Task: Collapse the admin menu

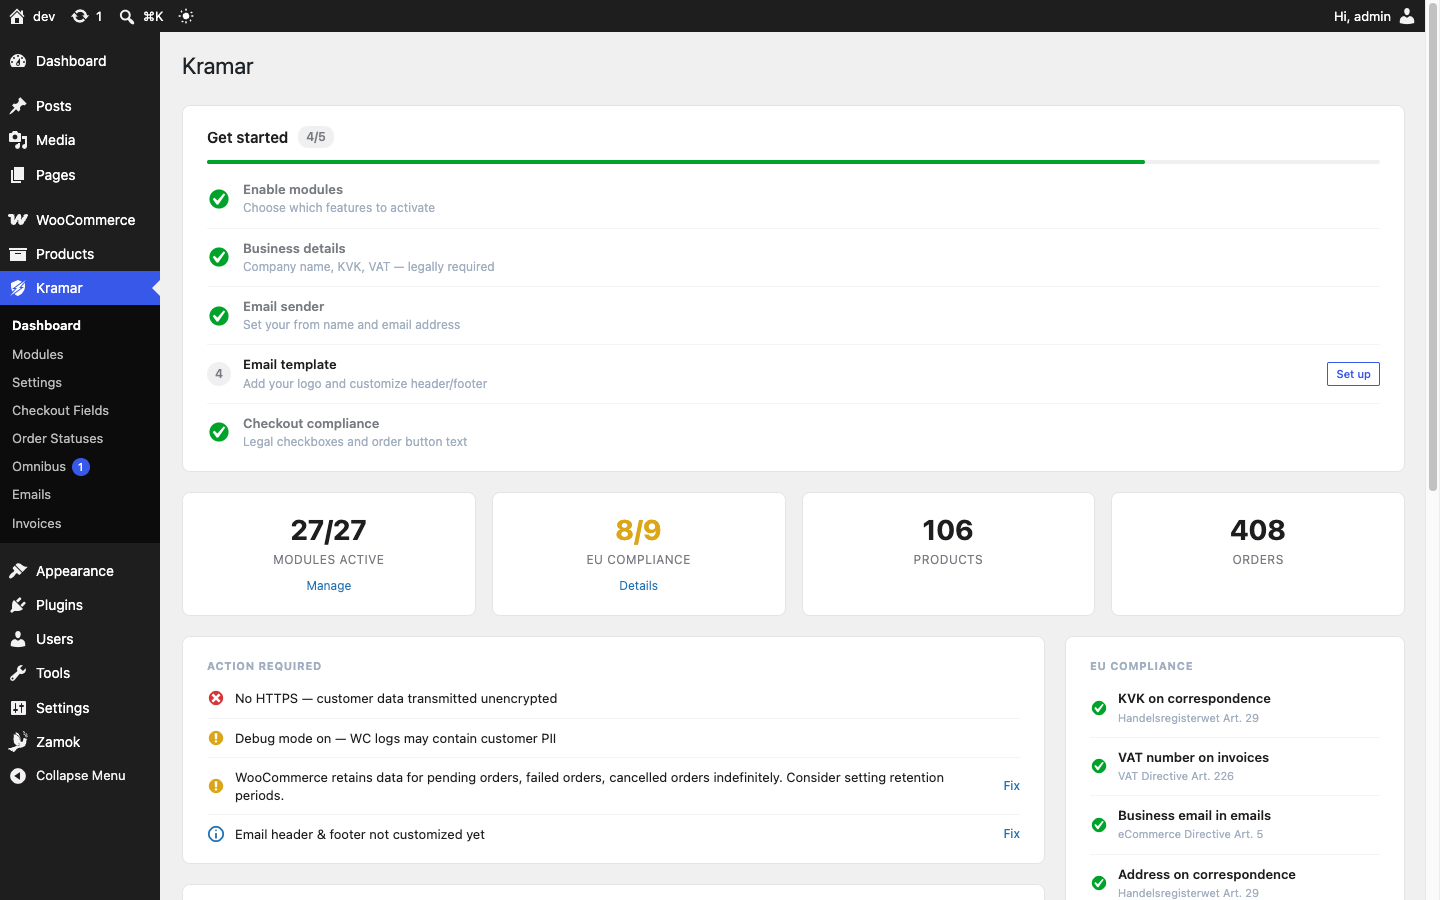Action: coord(80,776)
